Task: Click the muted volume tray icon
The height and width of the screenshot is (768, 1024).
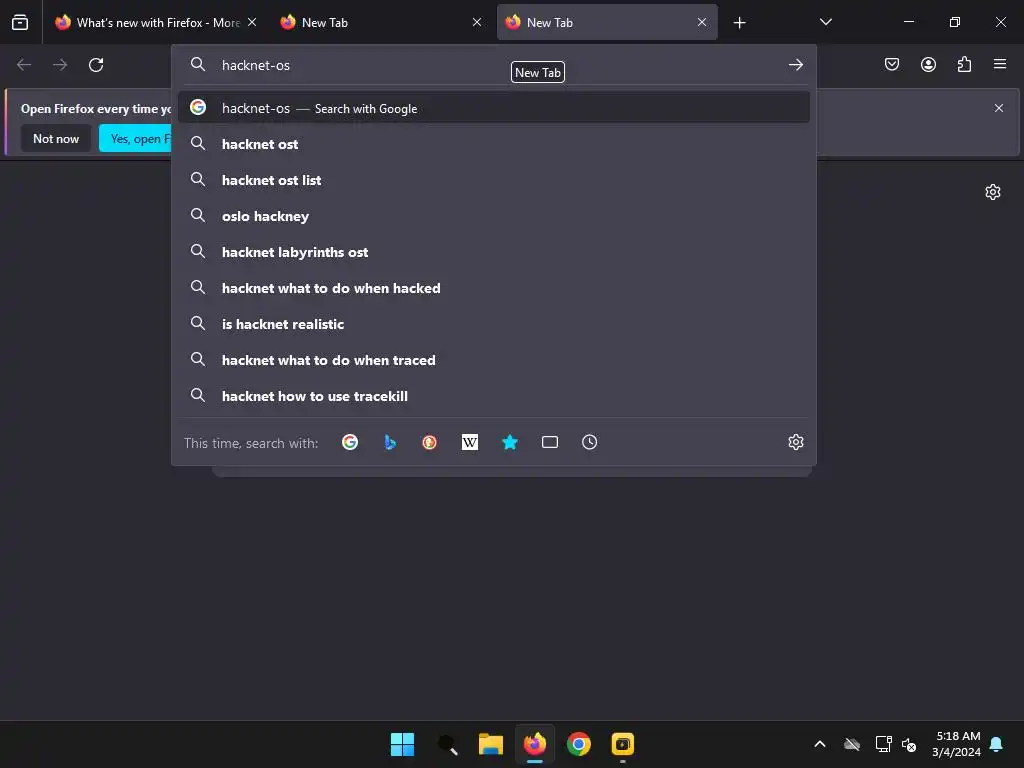Action: point(909,744)
